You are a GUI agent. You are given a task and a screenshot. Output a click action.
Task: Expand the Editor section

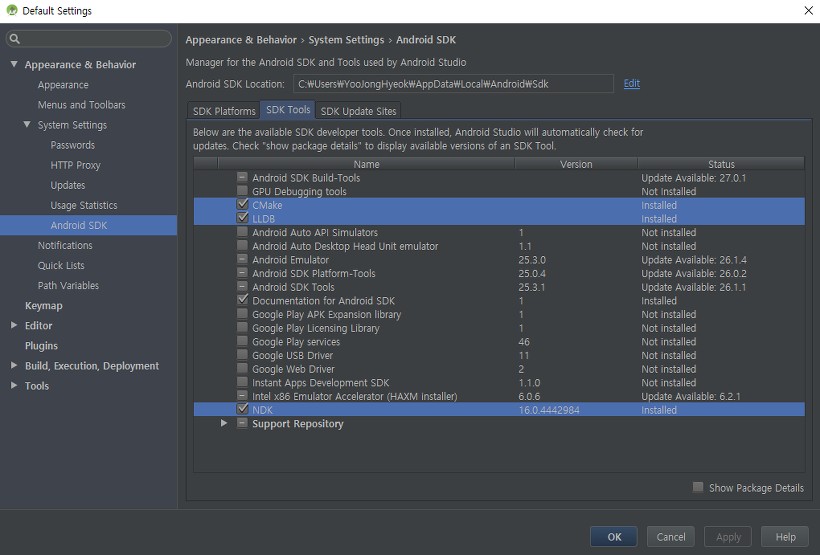pyautogui.click(x=14, y=325)
